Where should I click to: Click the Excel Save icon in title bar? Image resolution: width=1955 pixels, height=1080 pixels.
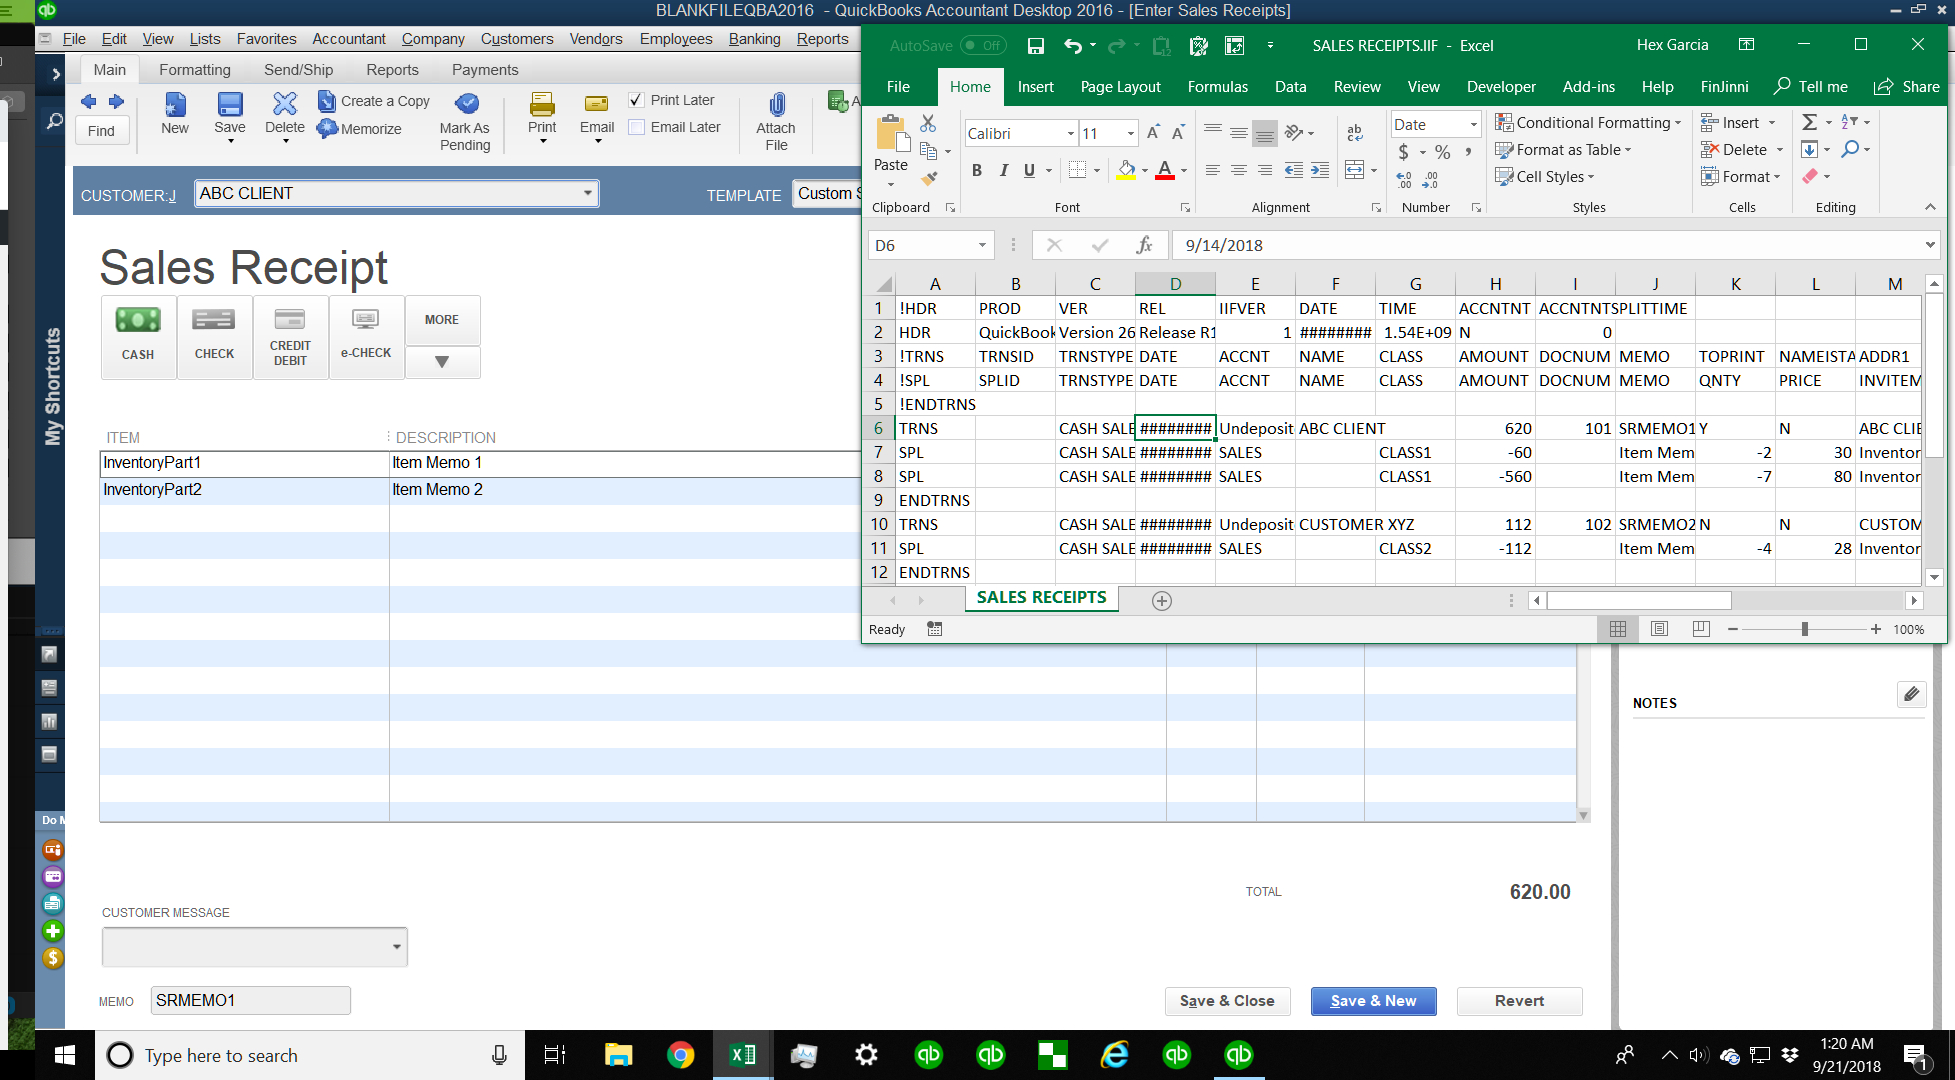tap(1036, 46)
